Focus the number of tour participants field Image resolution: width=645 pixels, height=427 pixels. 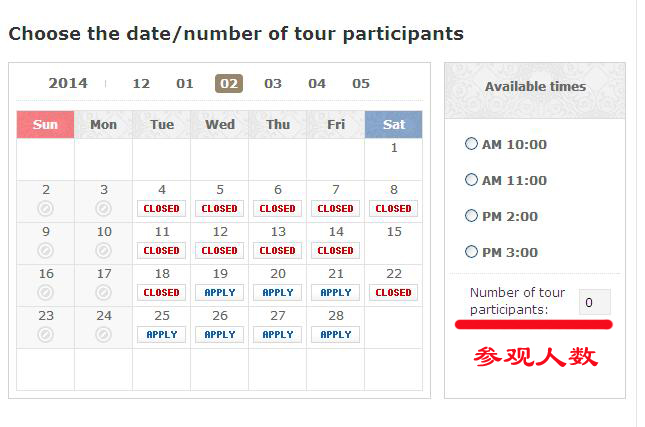click(594, 302)
